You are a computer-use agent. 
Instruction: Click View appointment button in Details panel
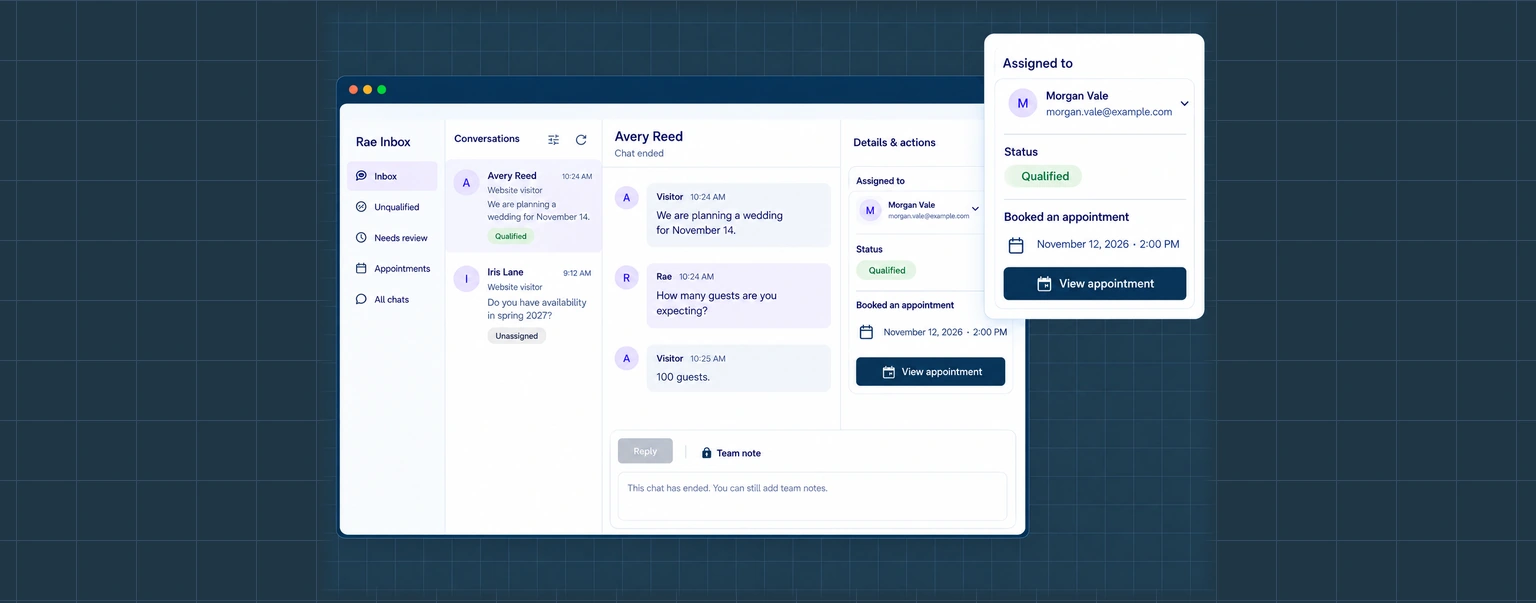(930, 372)
